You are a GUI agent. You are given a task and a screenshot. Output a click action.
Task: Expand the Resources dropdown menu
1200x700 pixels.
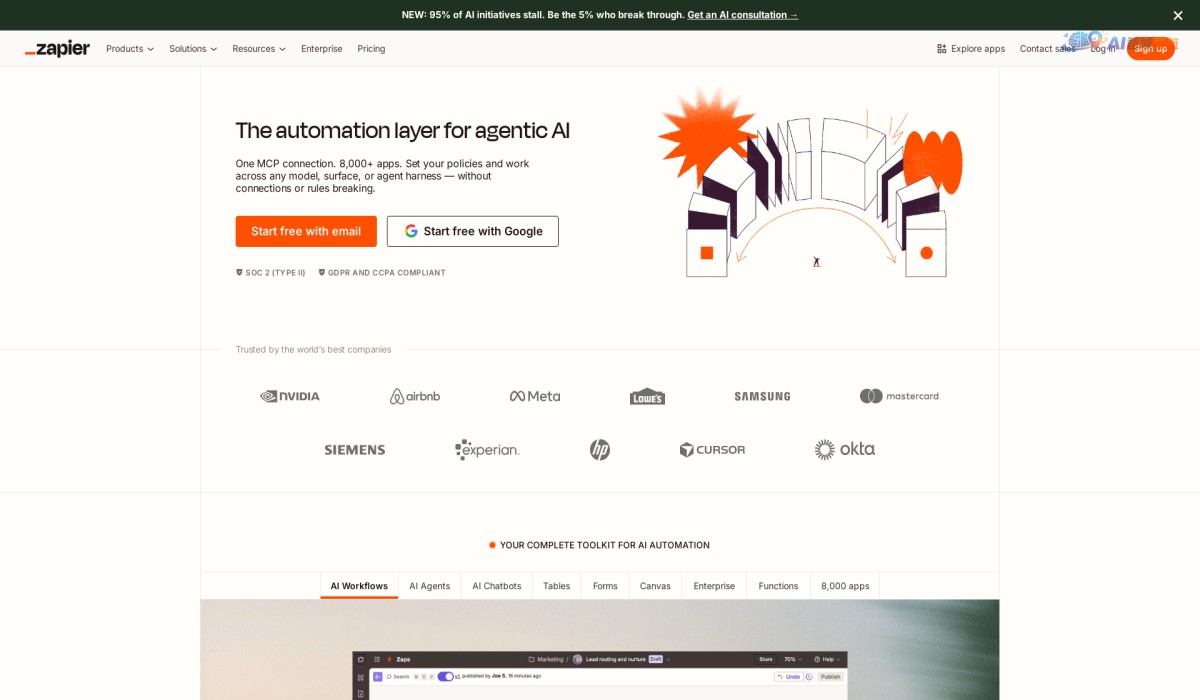click(x=259, y=48)
